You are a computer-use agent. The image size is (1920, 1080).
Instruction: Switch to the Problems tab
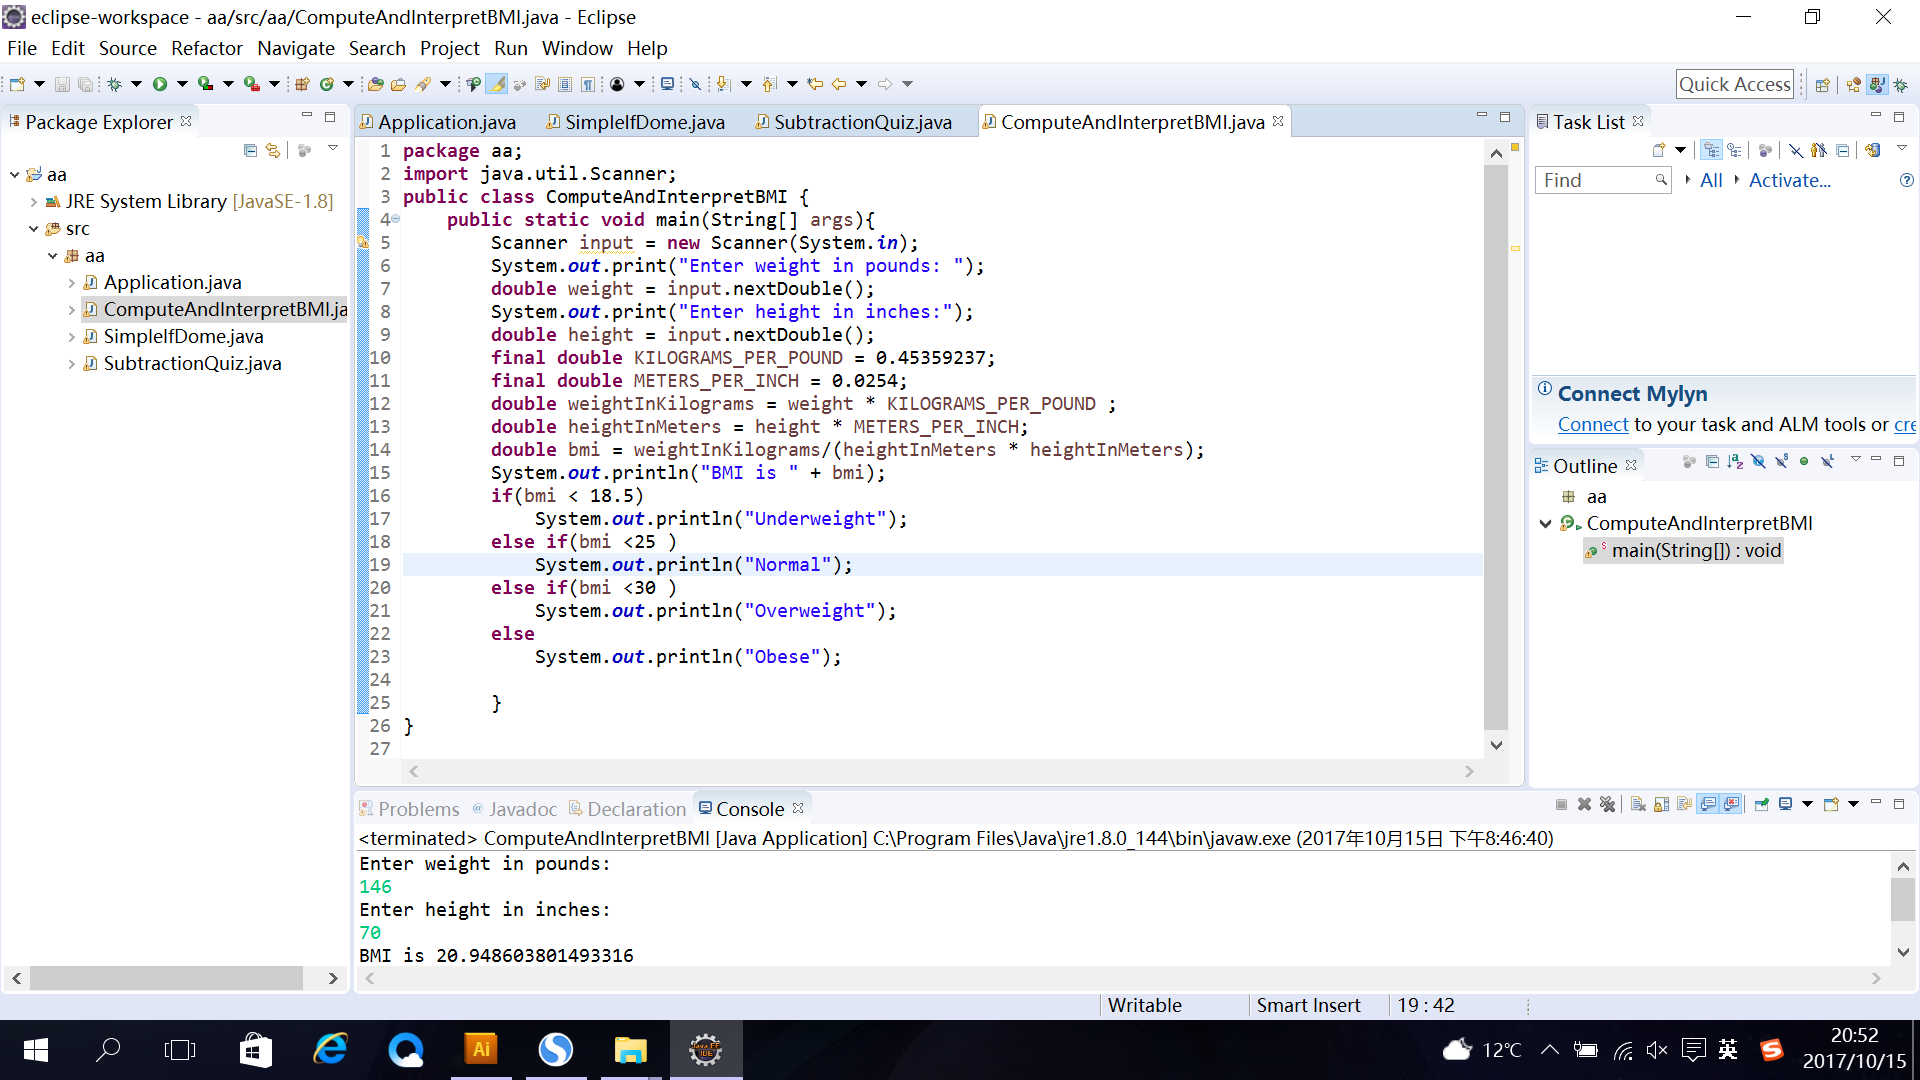[x=409, y=808]
